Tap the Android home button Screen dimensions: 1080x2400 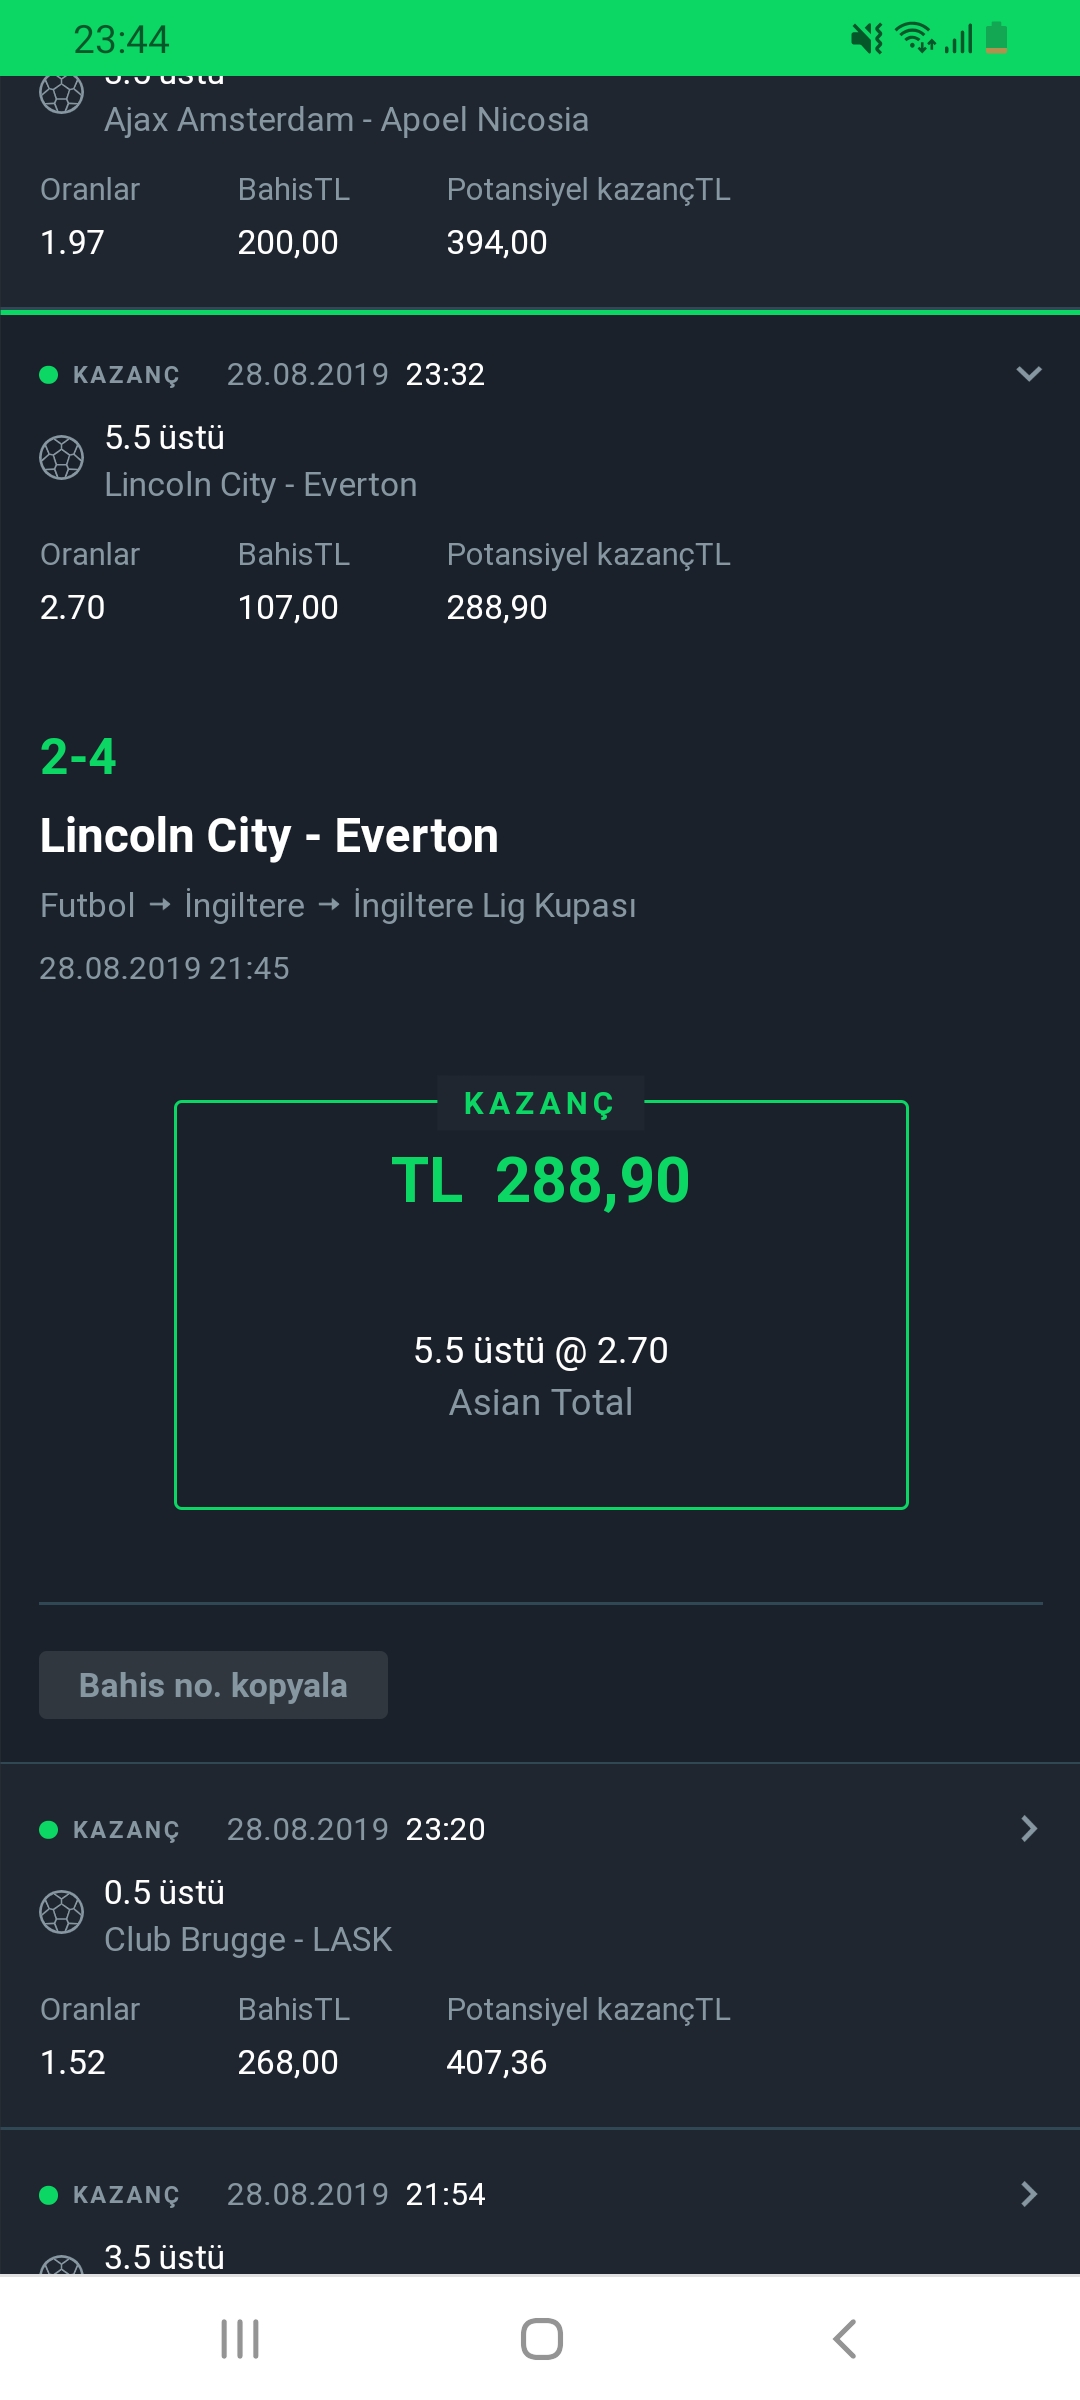click(x=541, y=2339)
